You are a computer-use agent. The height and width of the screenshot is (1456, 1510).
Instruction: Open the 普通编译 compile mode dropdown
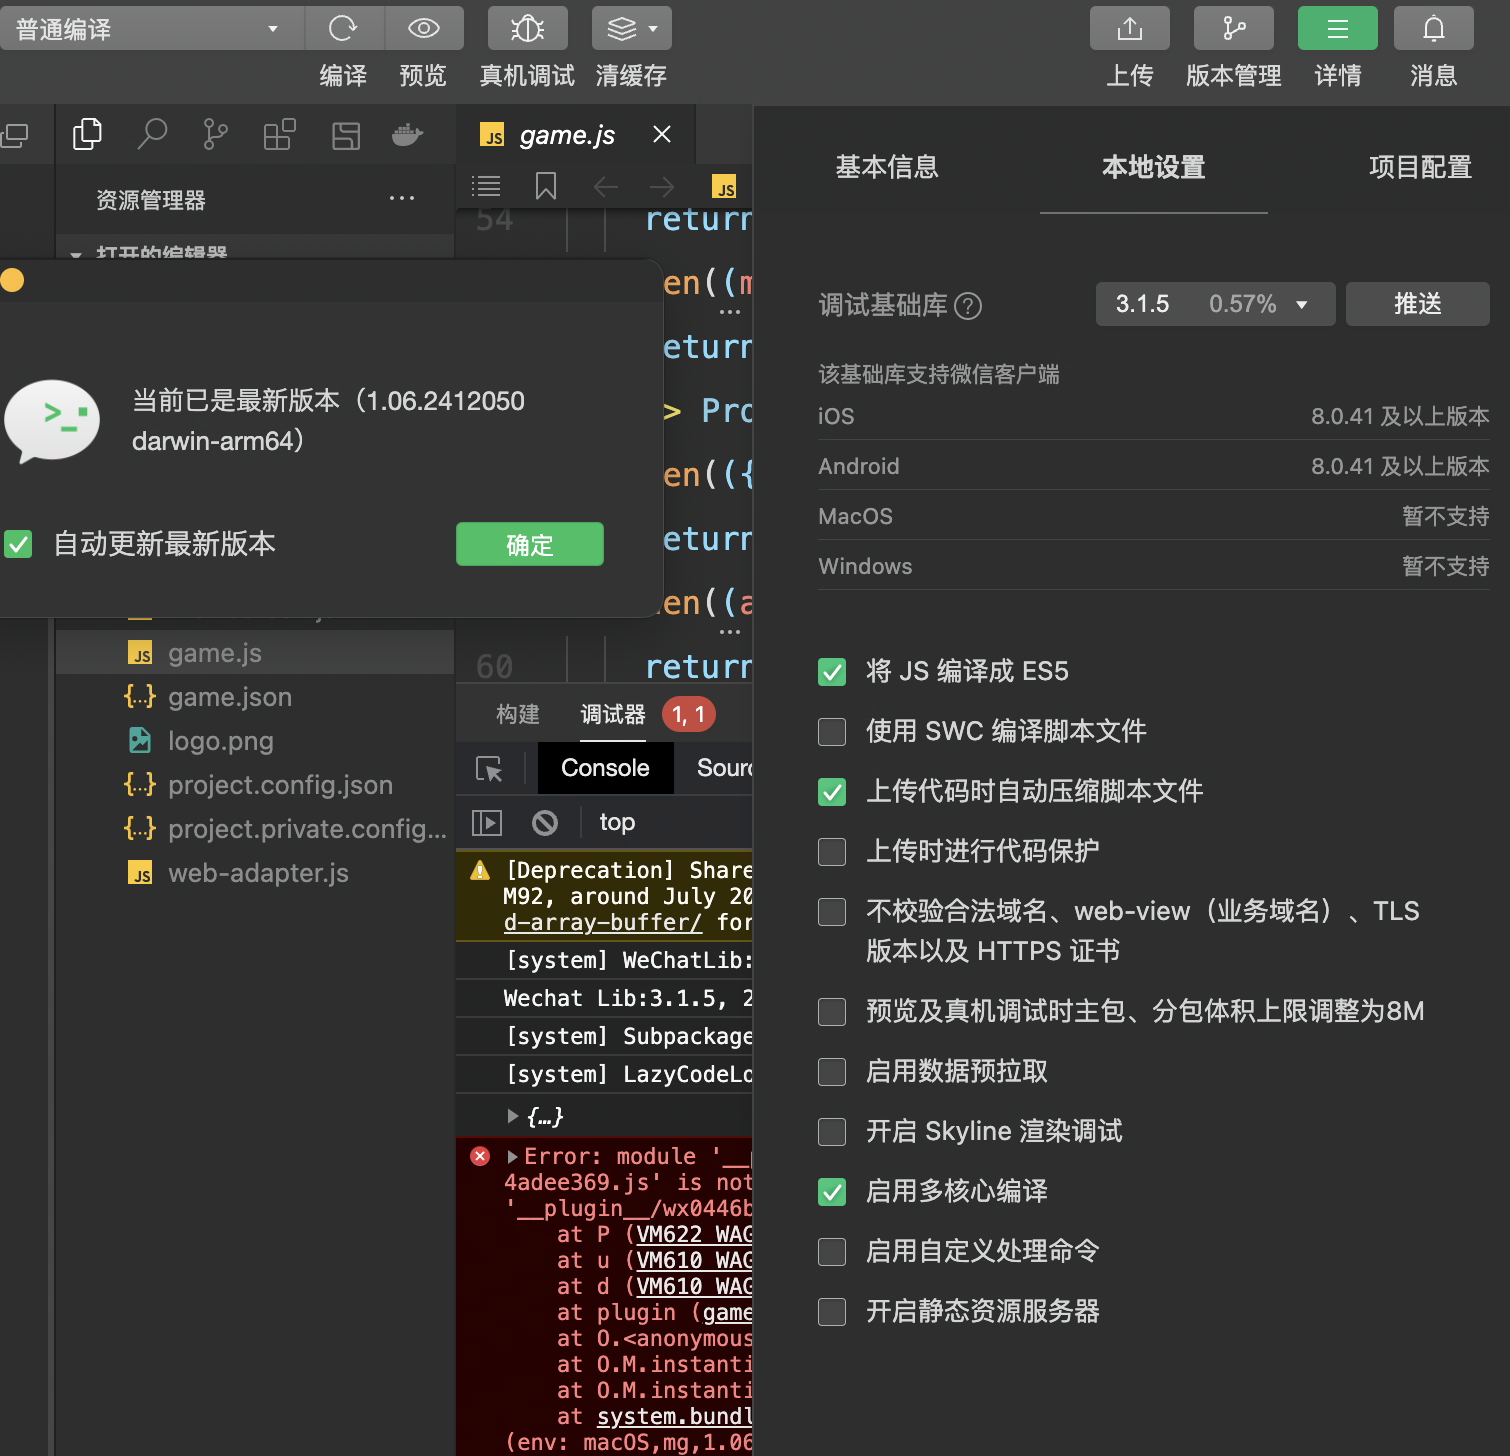tap(150, 28)
